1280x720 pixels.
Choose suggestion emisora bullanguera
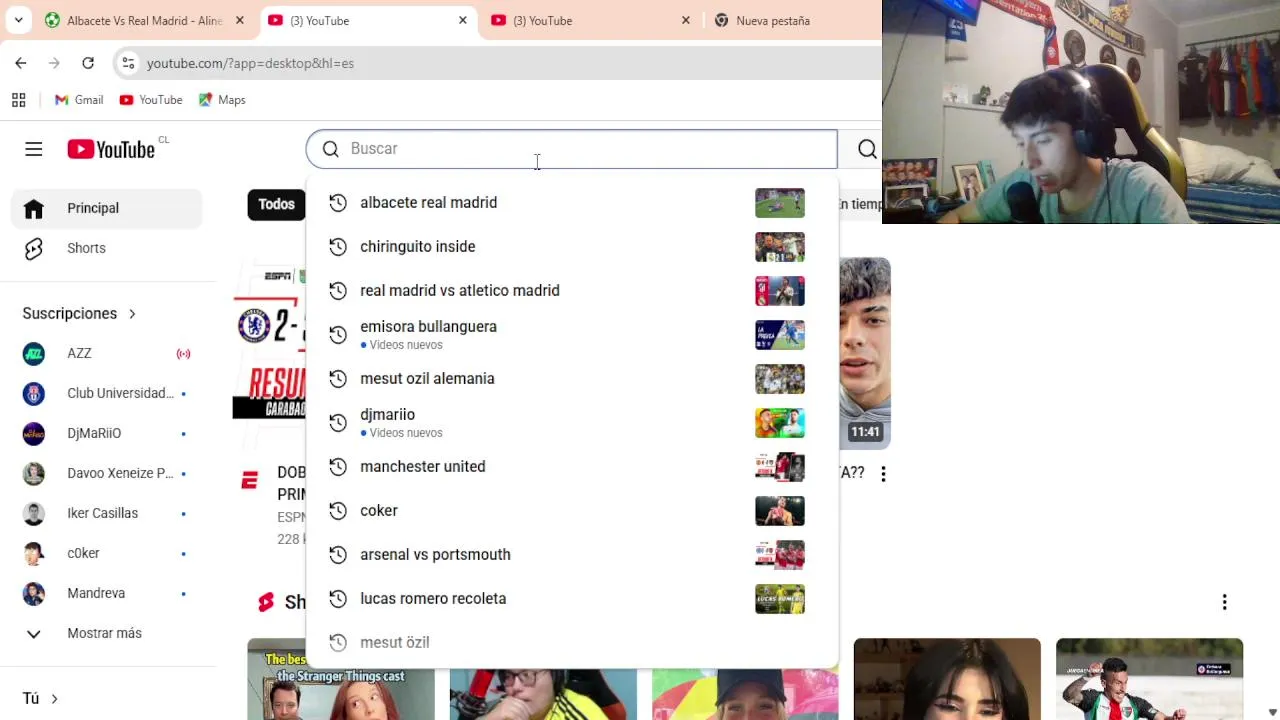pyautogui.click(x=571, y=334)
